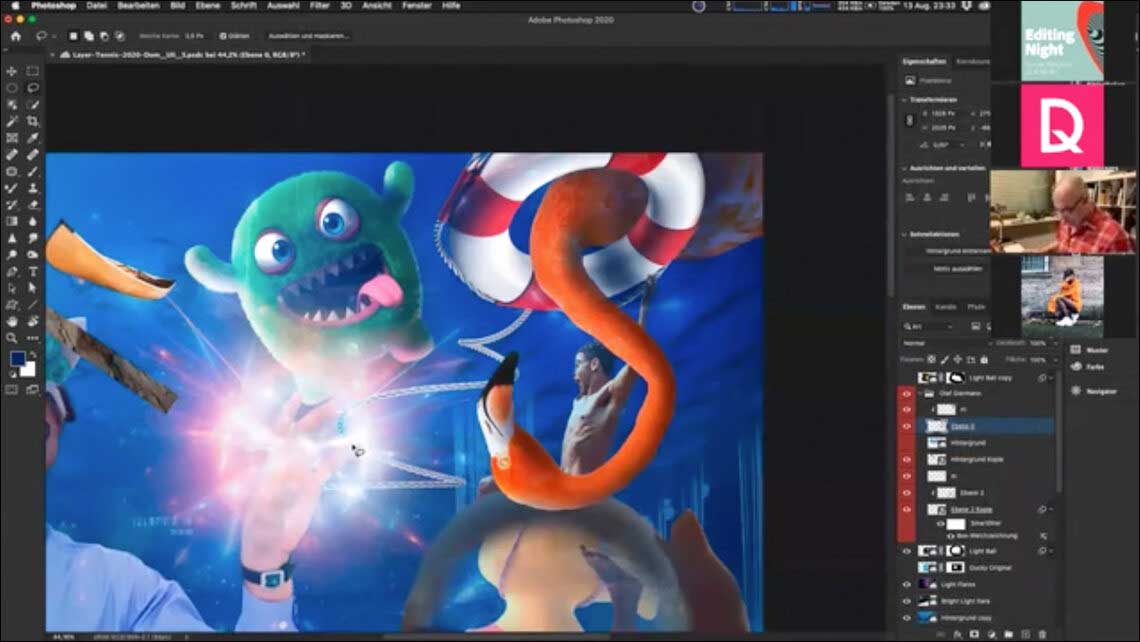
Task: Select the Hand tool
Action: point(12,321)
